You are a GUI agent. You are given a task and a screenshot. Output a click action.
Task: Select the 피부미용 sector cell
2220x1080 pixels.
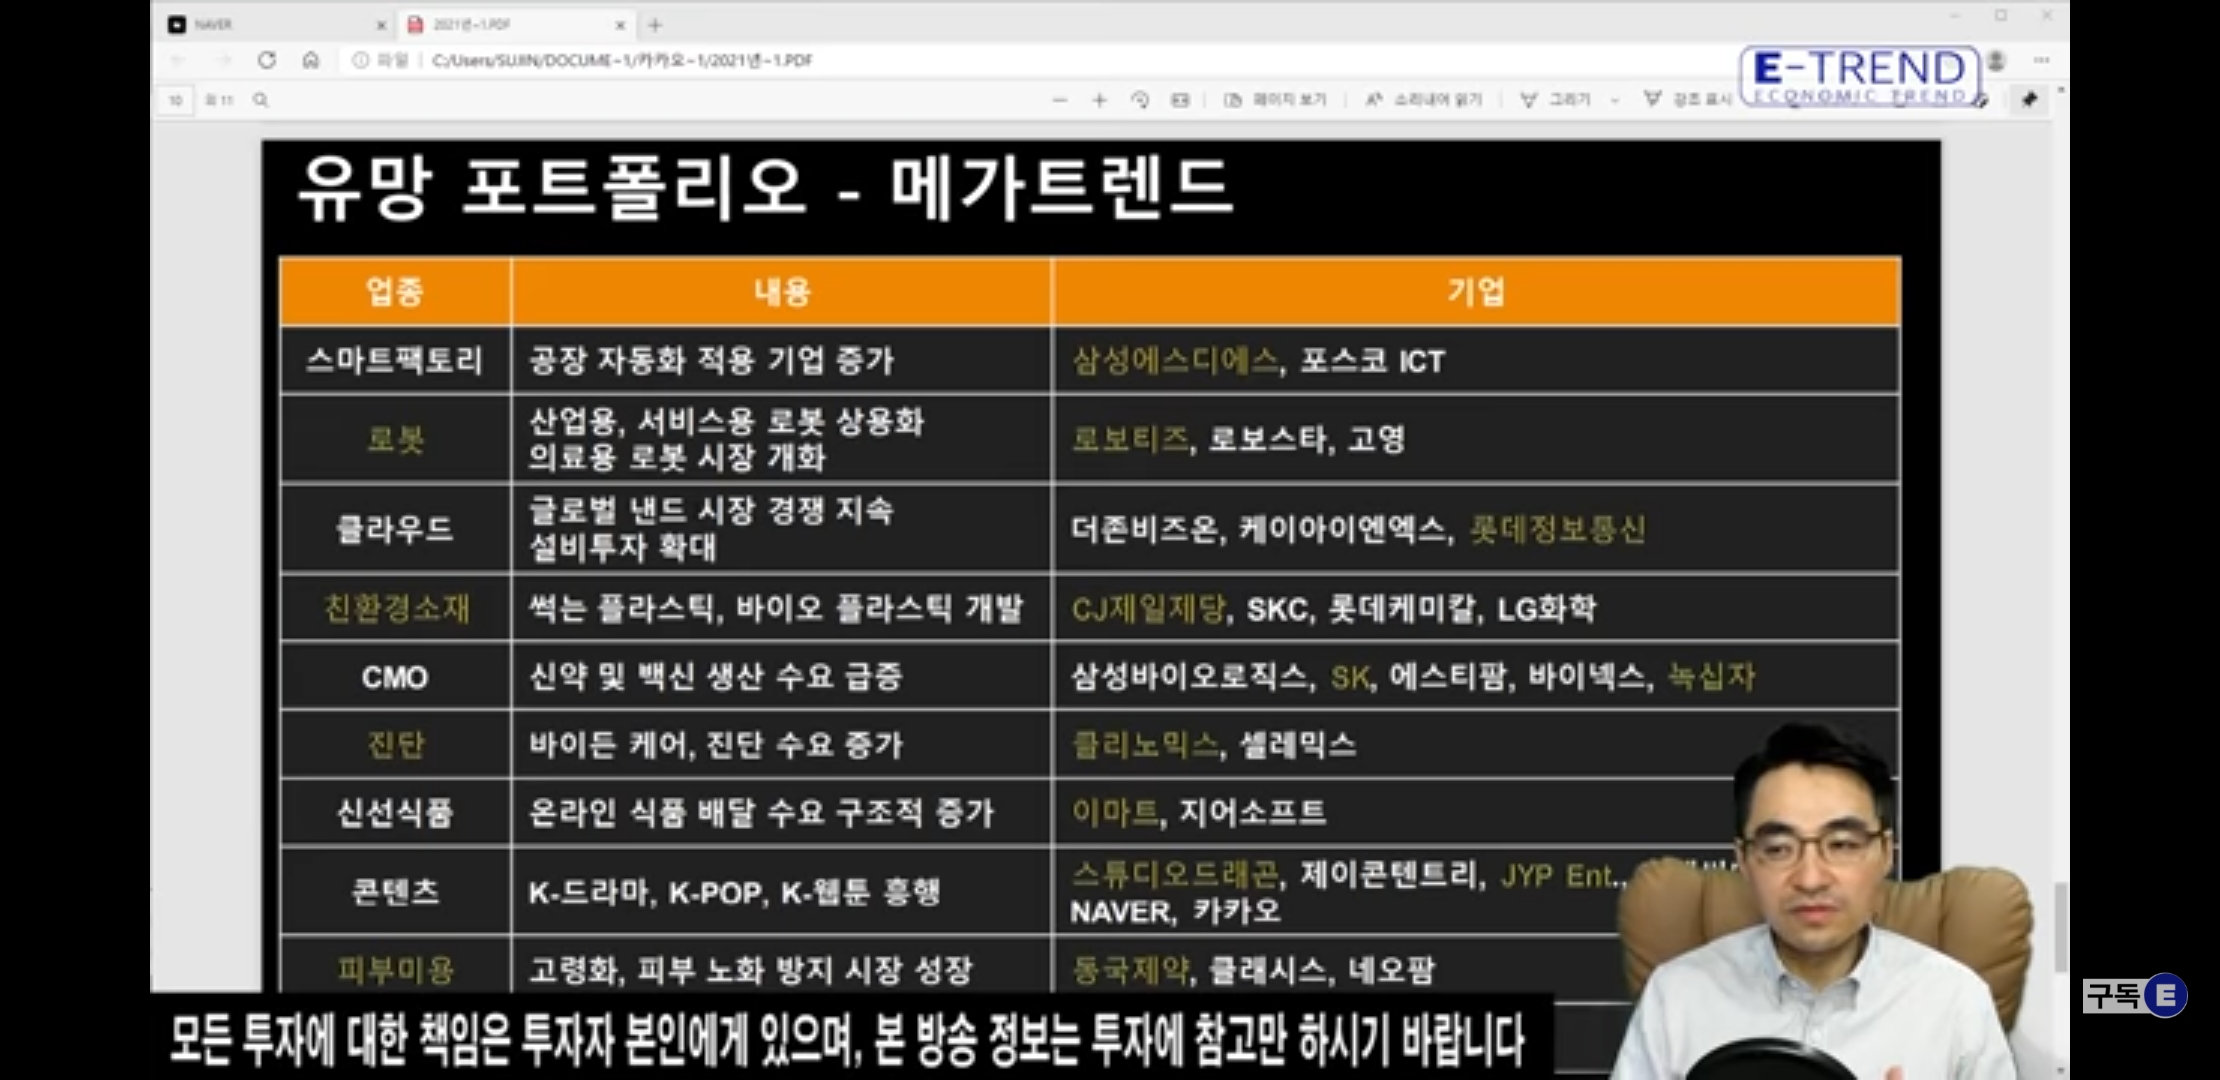[396, 969]
